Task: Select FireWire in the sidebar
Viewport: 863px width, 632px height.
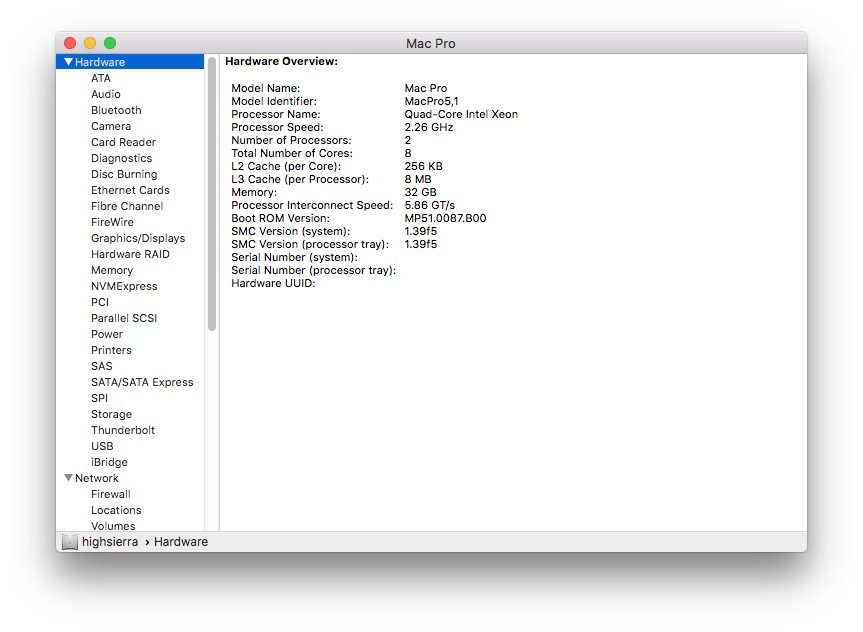Action: (x=112, y=222)
